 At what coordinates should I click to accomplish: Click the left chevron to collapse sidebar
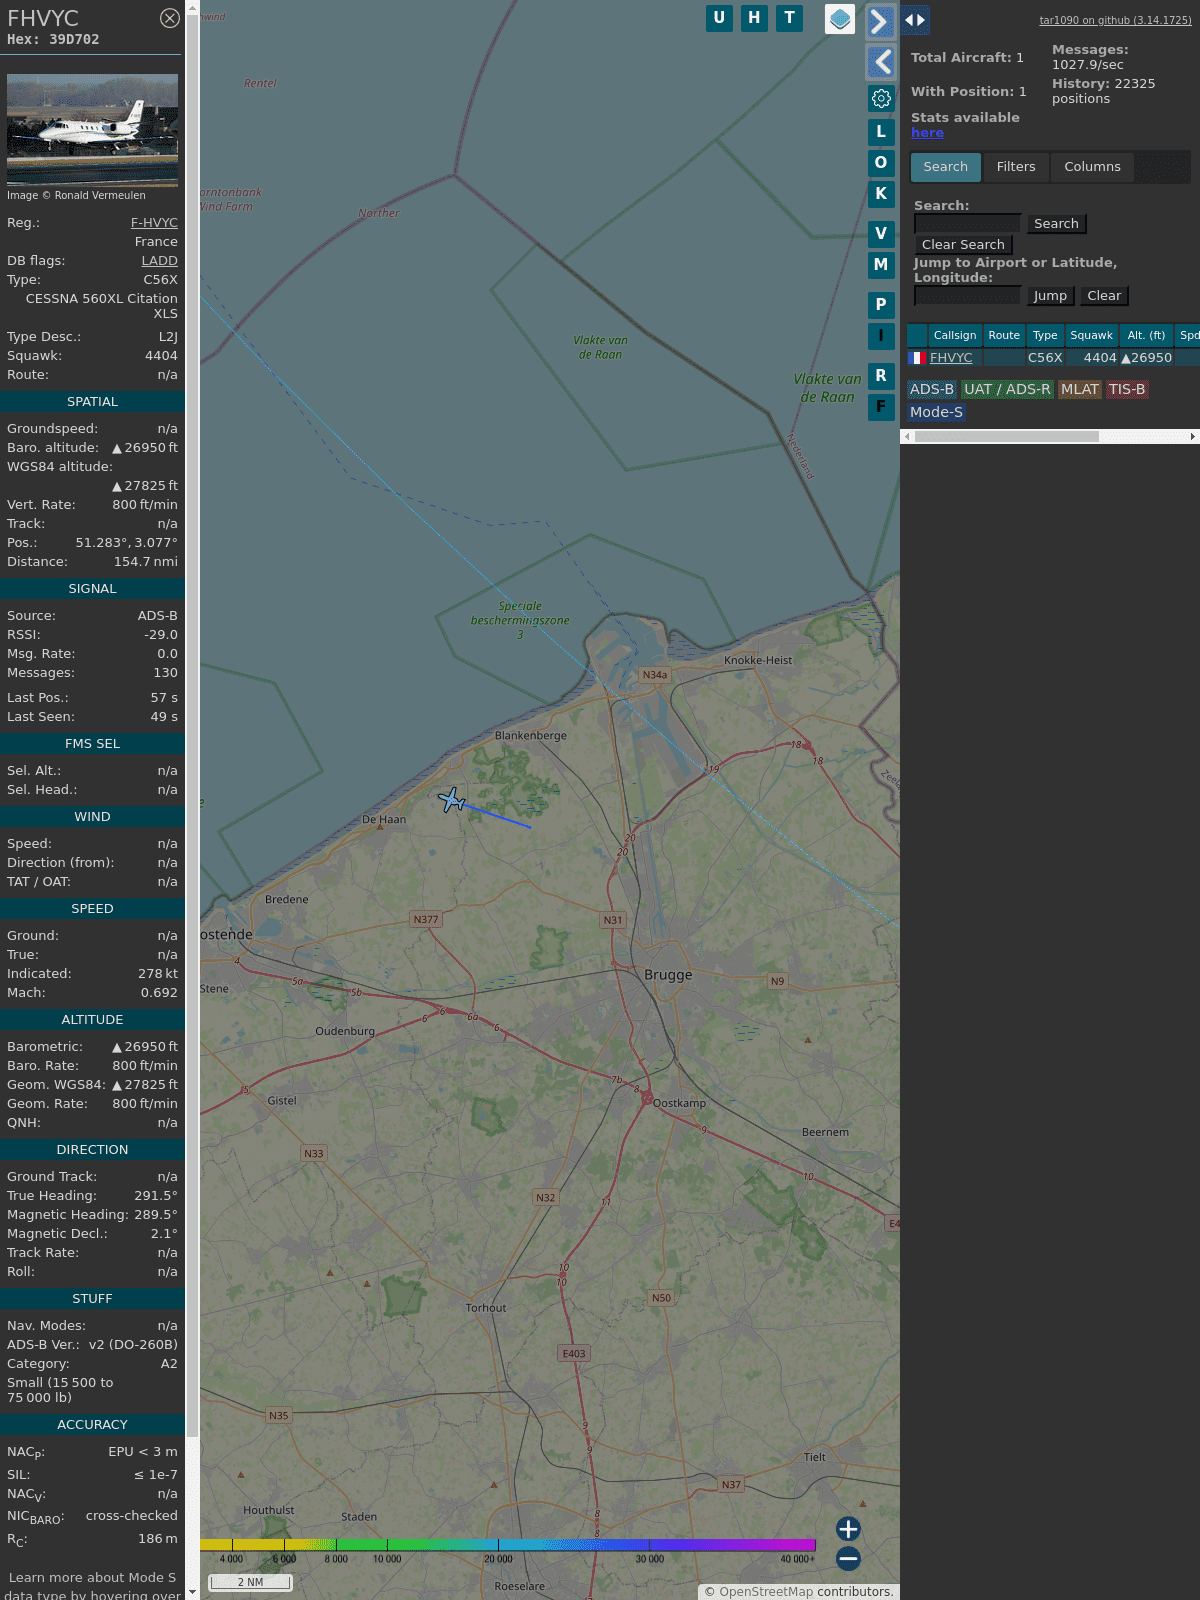click(881, 62)
